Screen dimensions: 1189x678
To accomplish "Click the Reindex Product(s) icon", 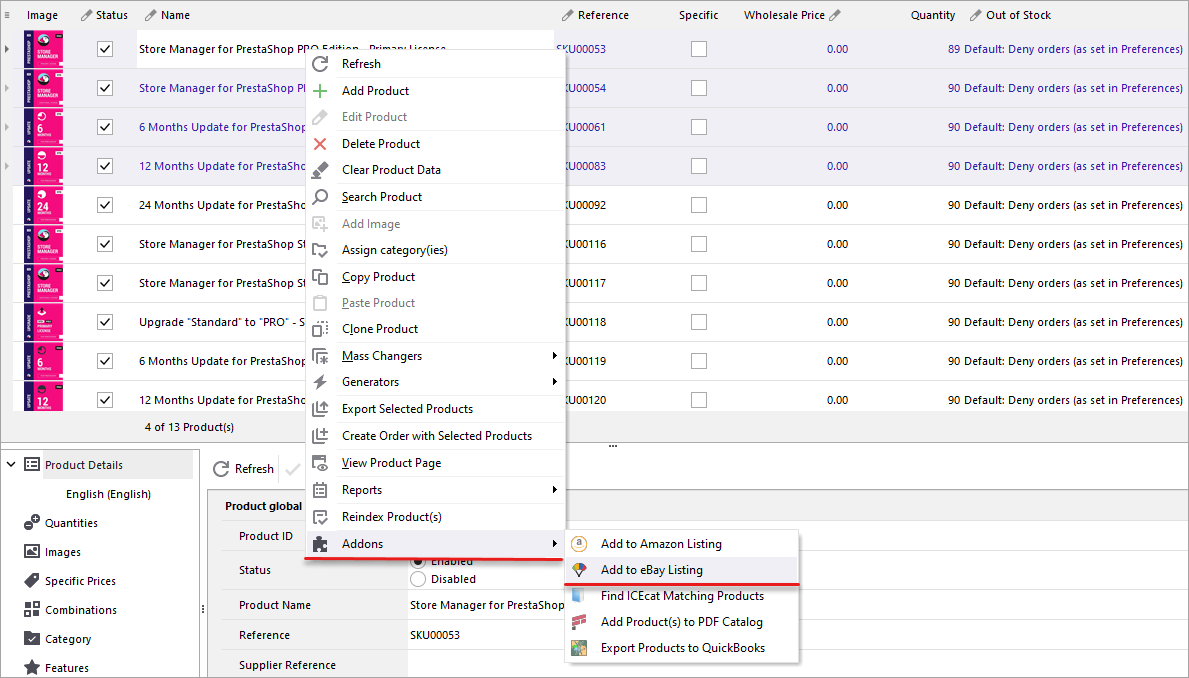I will click(x=320, y=517).
